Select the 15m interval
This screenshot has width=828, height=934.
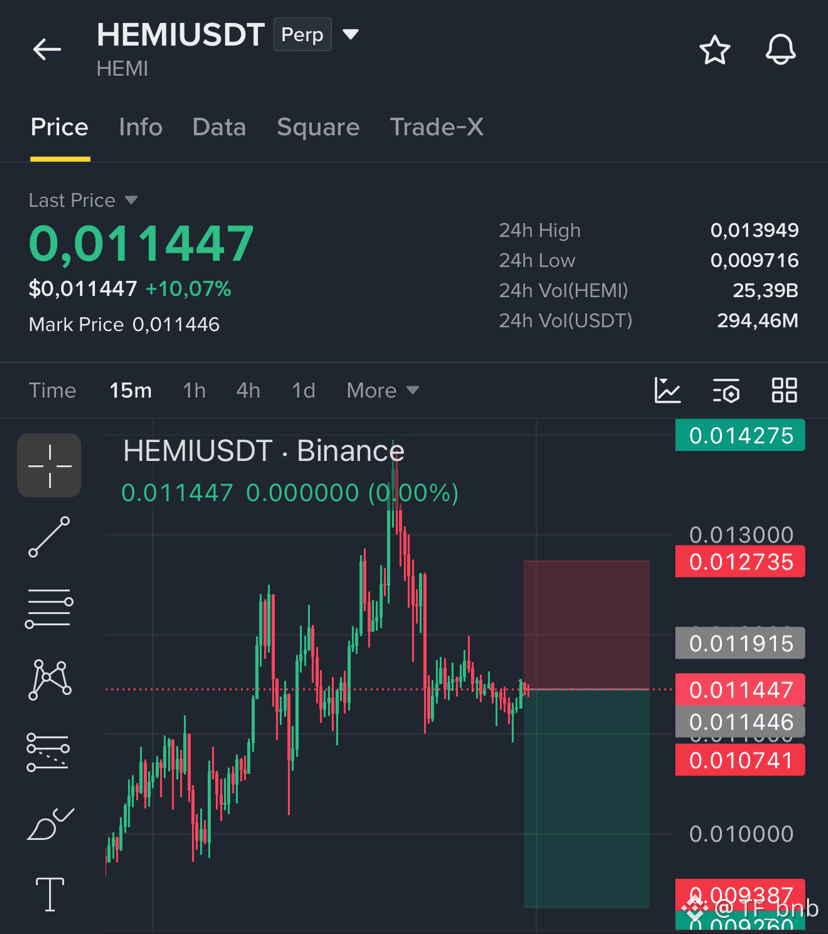130,391
